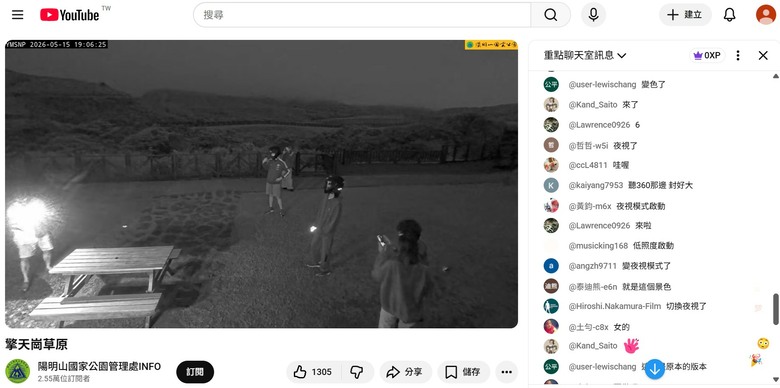Go to YouTube home via logo
The width and height of the screenshot is (780, 388).
(70, 15)
